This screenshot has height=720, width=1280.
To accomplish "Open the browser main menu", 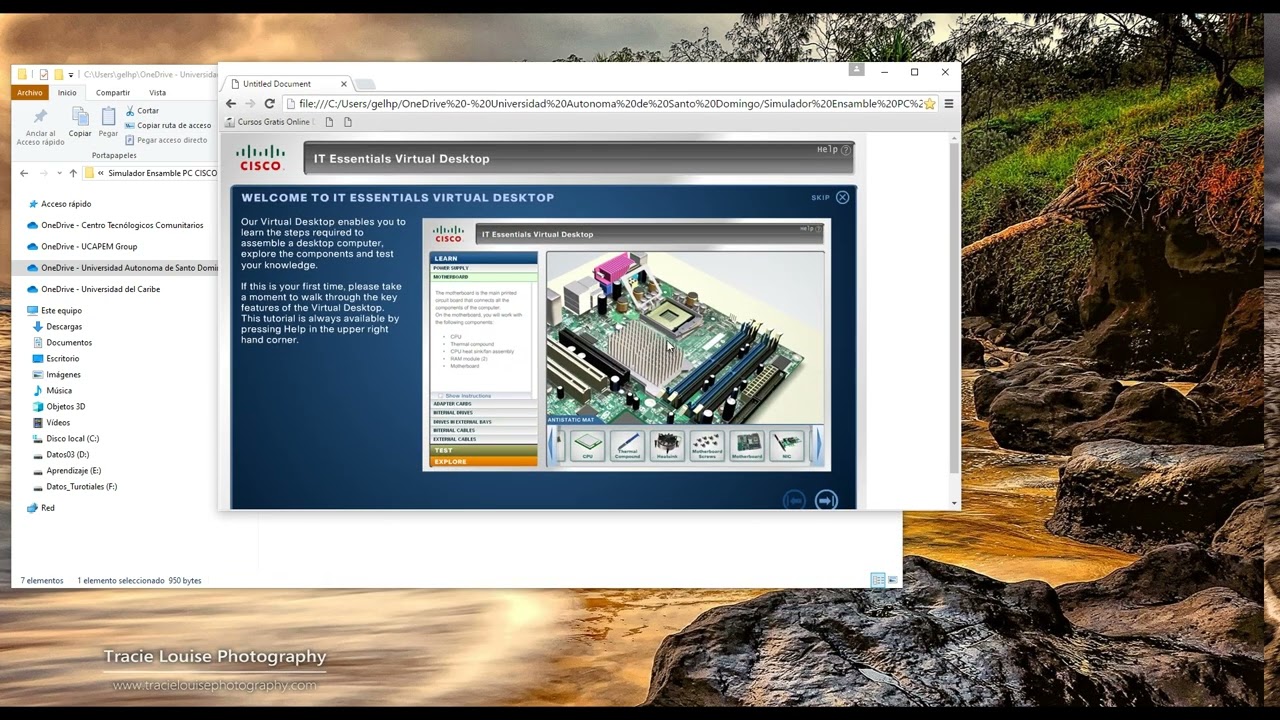I will (949, 103).
